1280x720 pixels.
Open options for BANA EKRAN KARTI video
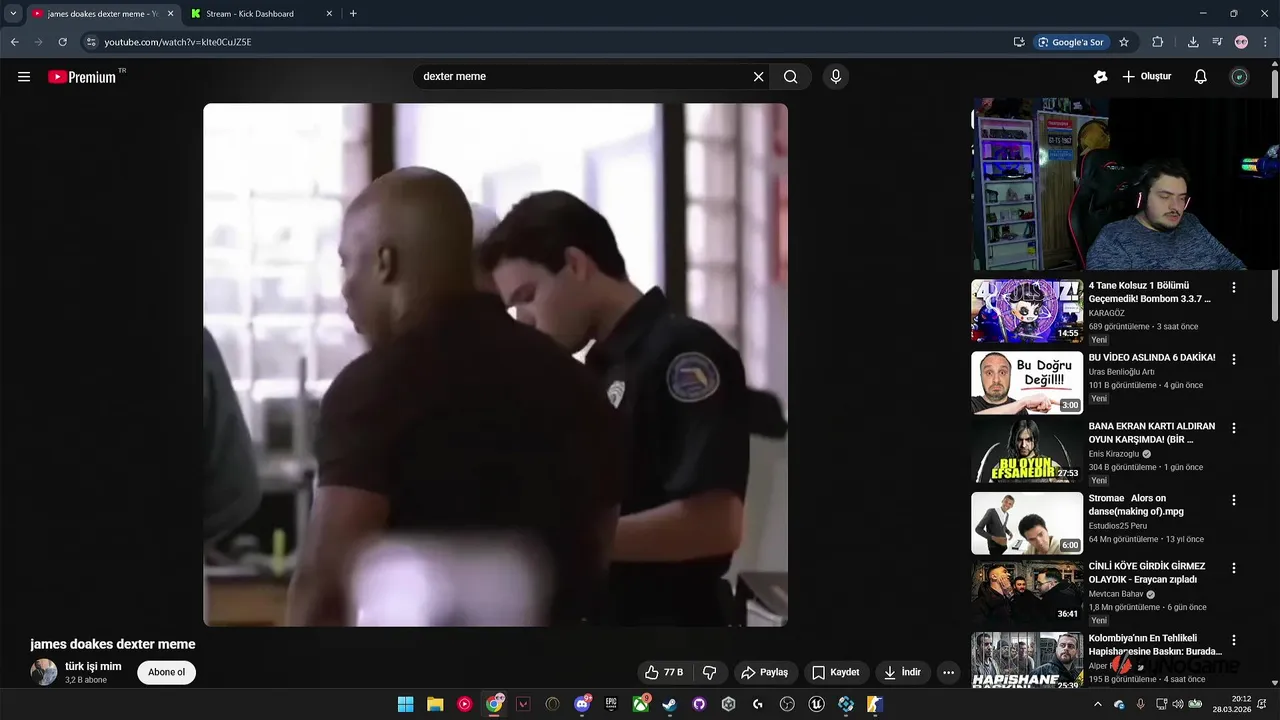click(x=1234, y=428)
